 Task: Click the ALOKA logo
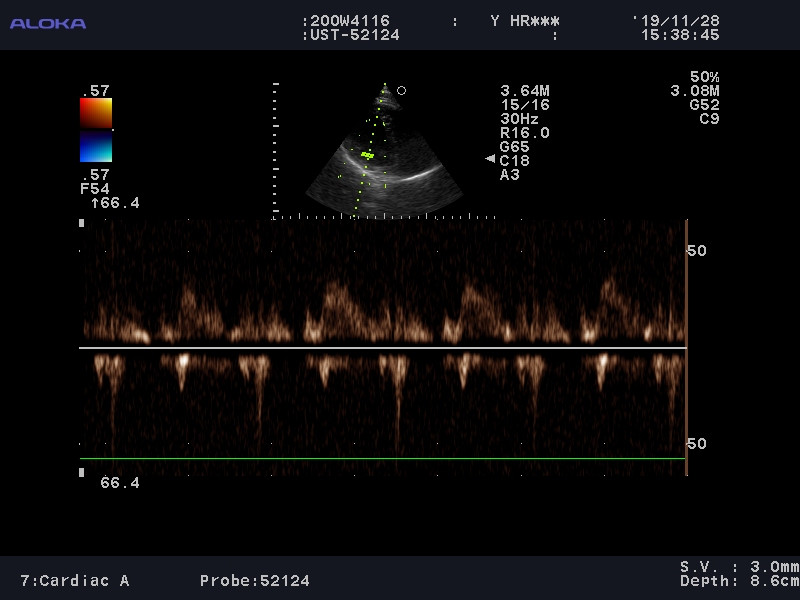point(48,23)
